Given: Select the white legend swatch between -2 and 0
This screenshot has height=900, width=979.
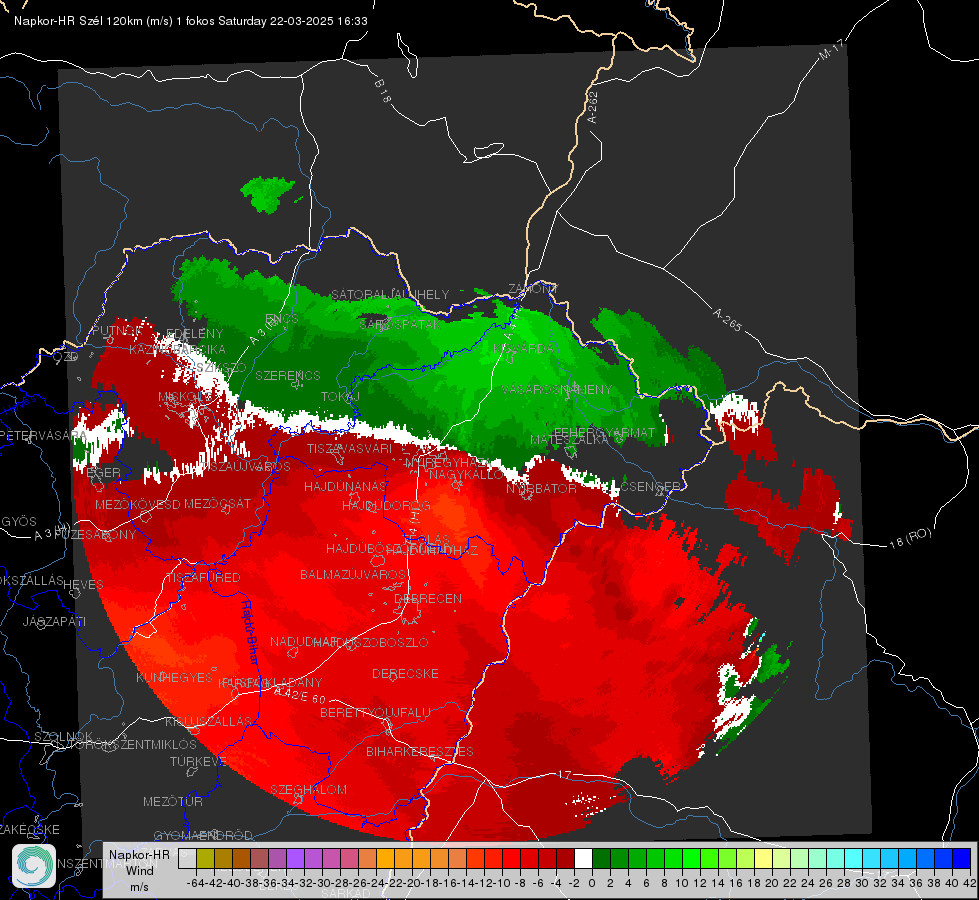Looking at the screenshot, I should tap(583, 858).
